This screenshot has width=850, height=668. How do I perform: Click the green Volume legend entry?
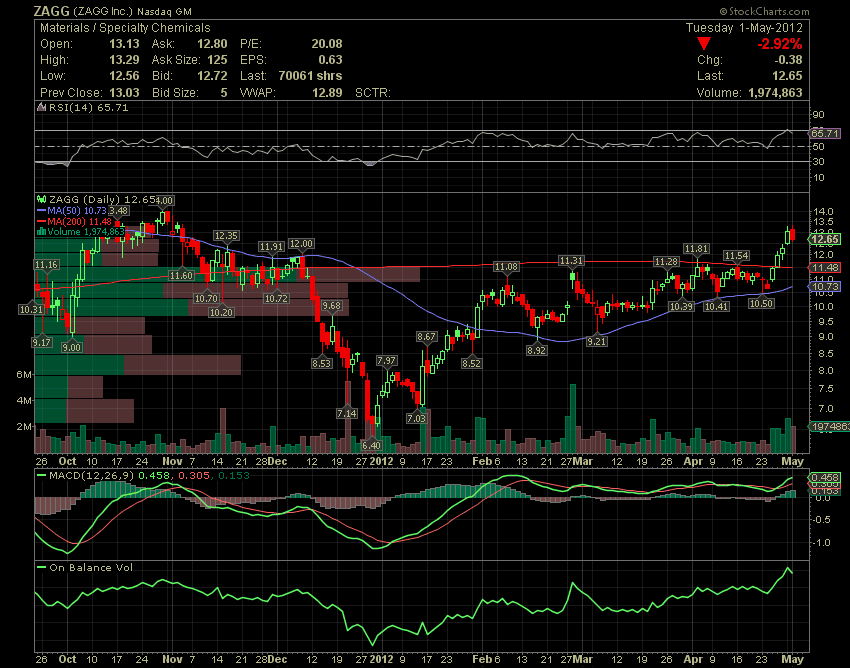81,232
